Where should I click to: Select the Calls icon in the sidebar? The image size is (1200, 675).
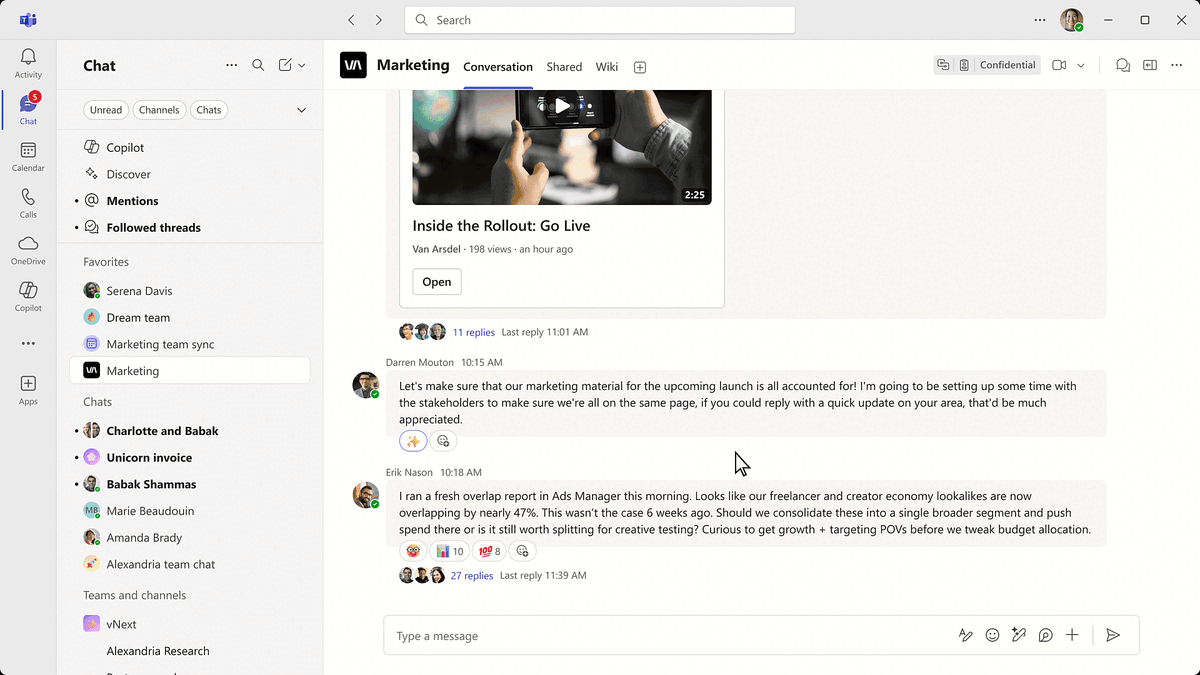coord(27,202)
